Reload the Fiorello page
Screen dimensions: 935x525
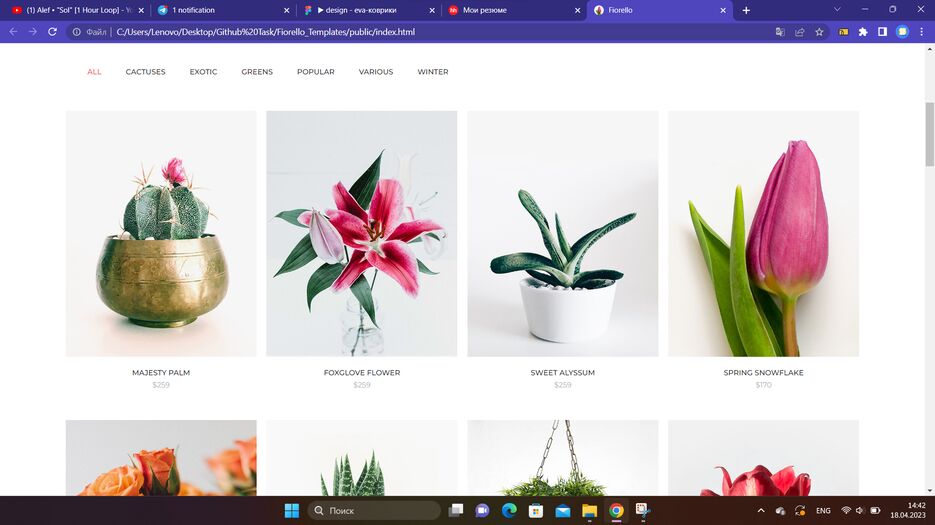pos(52,32)
